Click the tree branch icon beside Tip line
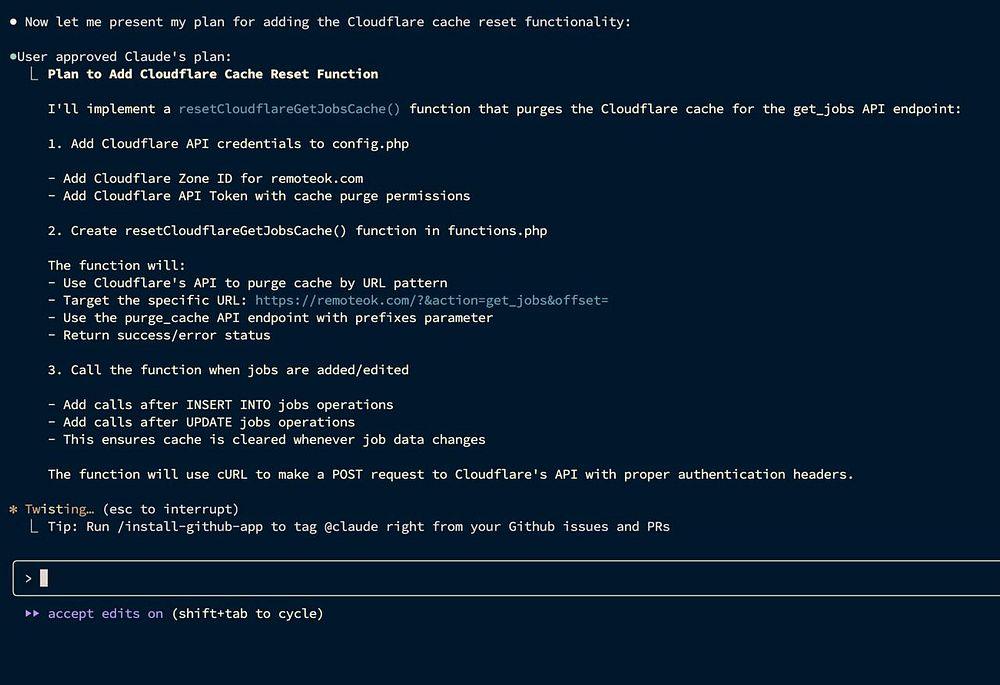This screenshot has width=1000, height=685. (x=33, y=526)
